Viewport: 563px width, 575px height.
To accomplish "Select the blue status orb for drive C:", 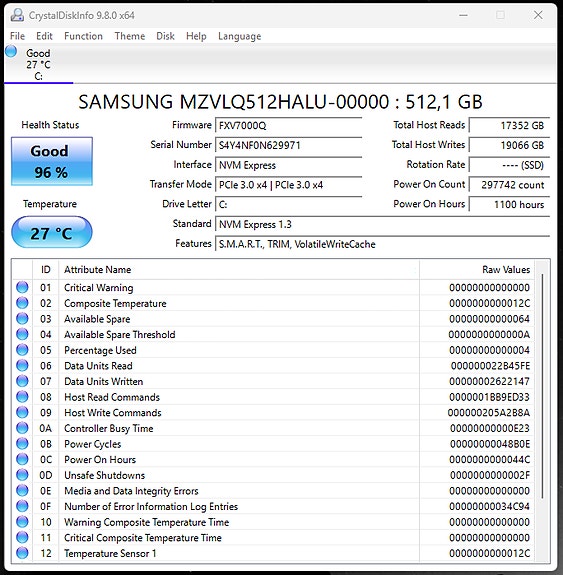I will click(11, 51).
